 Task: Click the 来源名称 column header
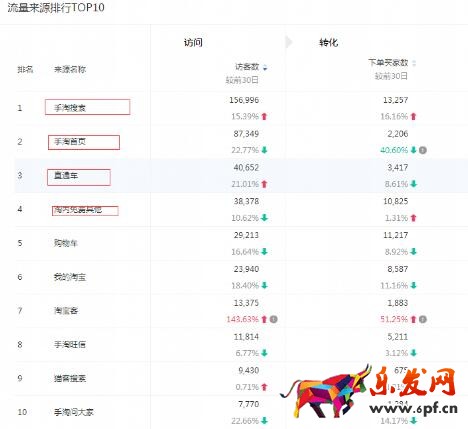pyautogui.click(x=70, y=70)
